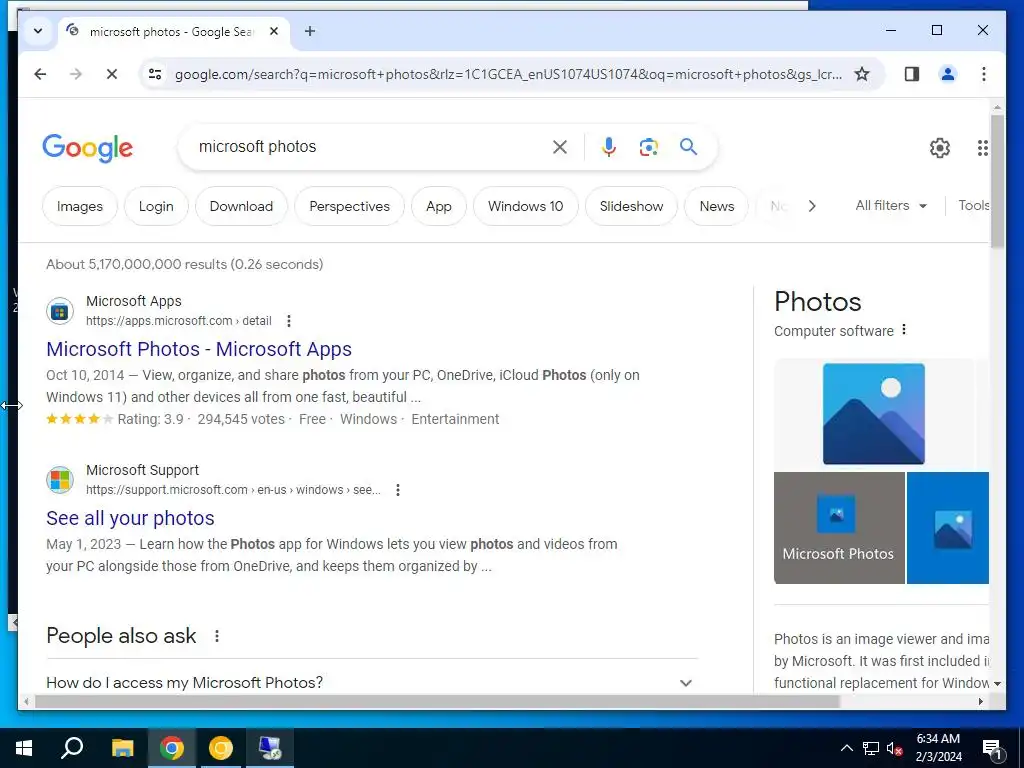The image size is (1024, 768).
Task: Open the remote desktop taskbar app
Action: pos(270,748)
